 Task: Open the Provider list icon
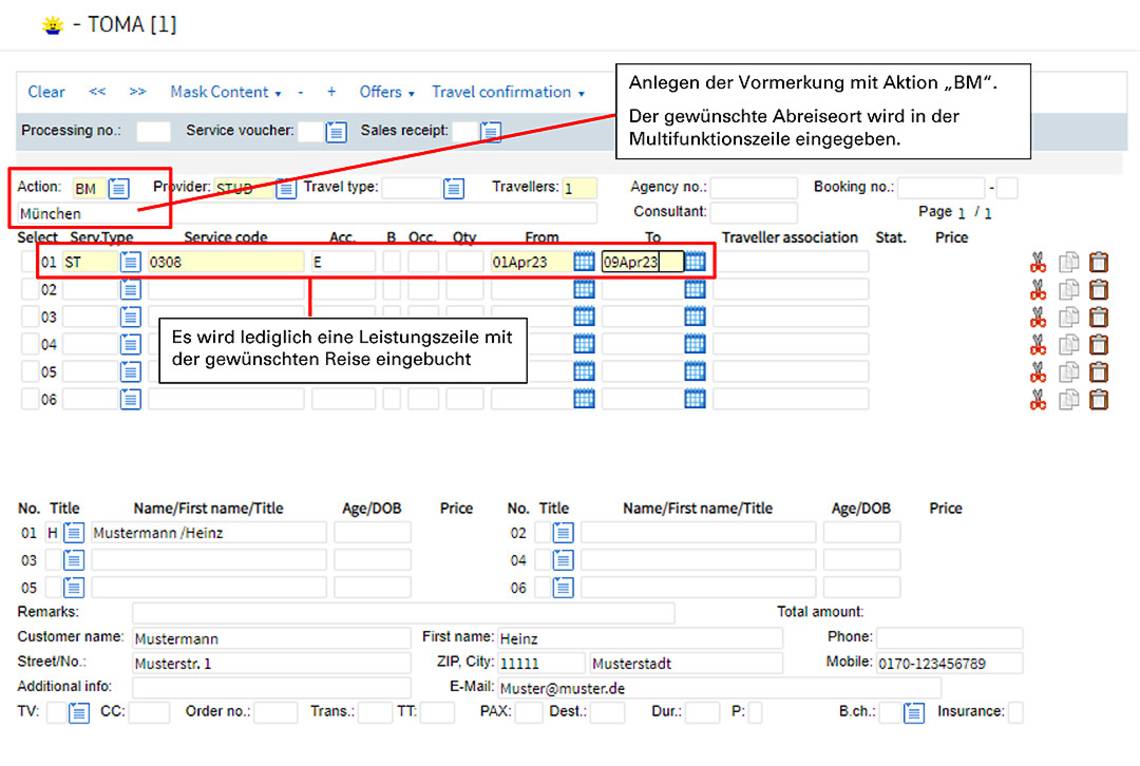click(286, 188)
